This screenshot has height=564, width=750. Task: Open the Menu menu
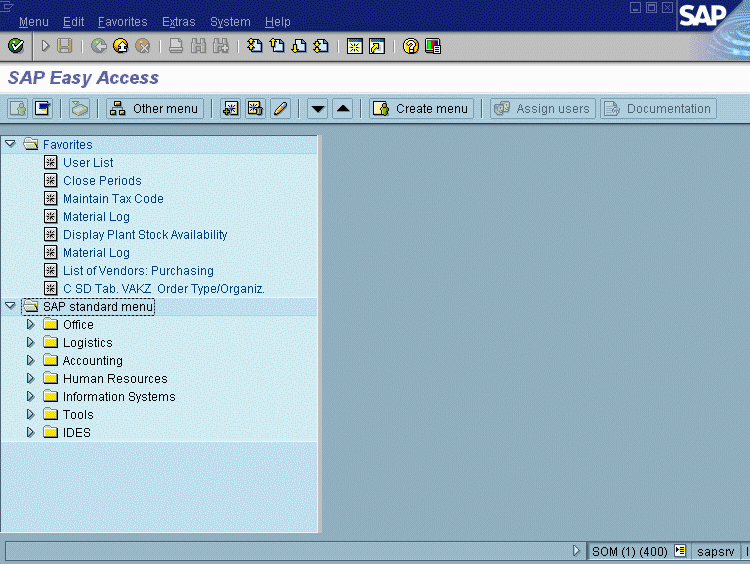tap(33, 22)
